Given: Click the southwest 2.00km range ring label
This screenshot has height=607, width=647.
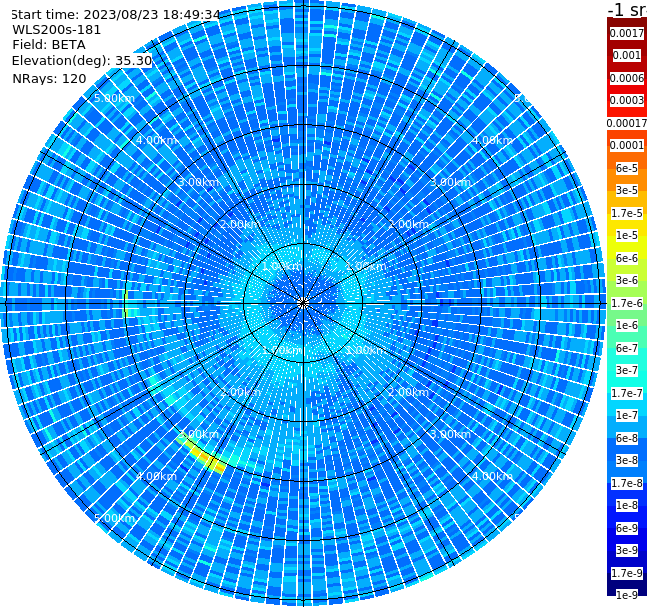Looking at the screenshot, I should click(241, 392).
